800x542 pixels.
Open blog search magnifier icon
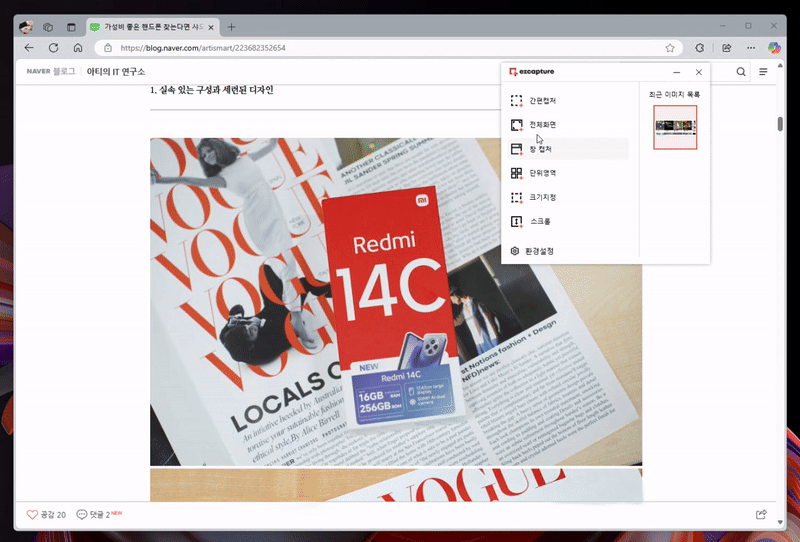tap(741, 72)
